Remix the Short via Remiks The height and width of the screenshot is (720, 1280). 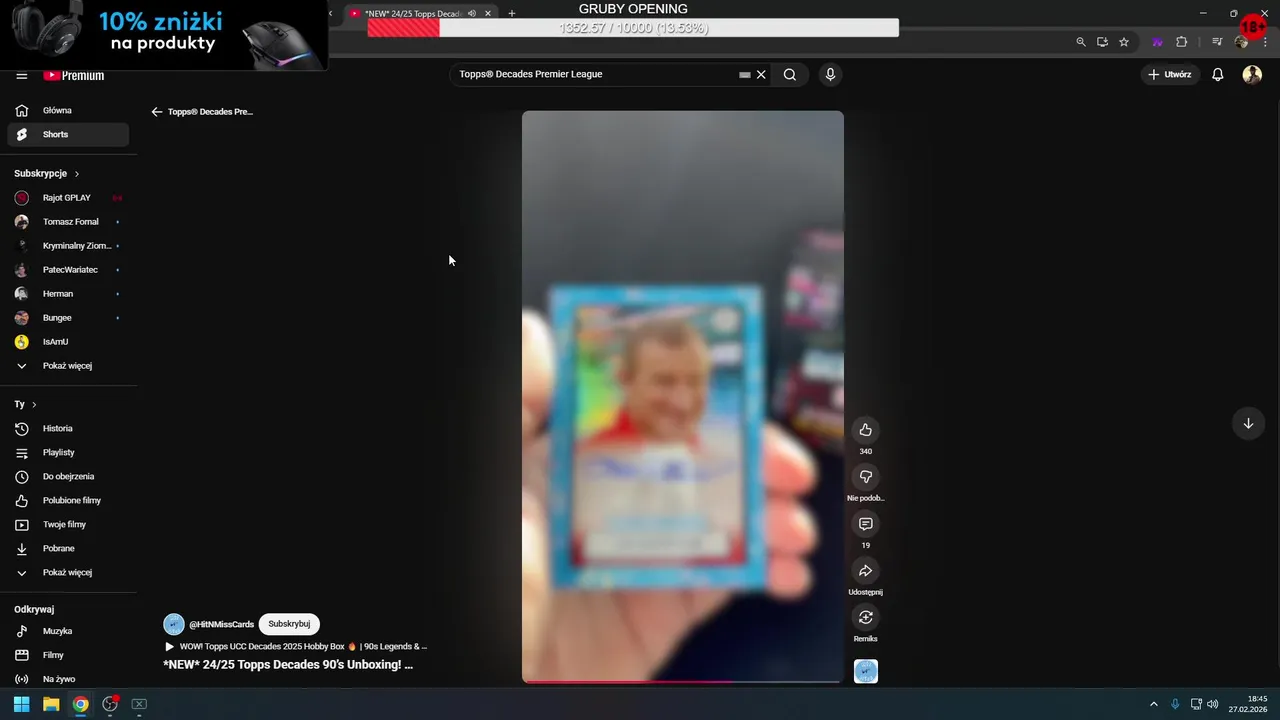pos(866,618)
